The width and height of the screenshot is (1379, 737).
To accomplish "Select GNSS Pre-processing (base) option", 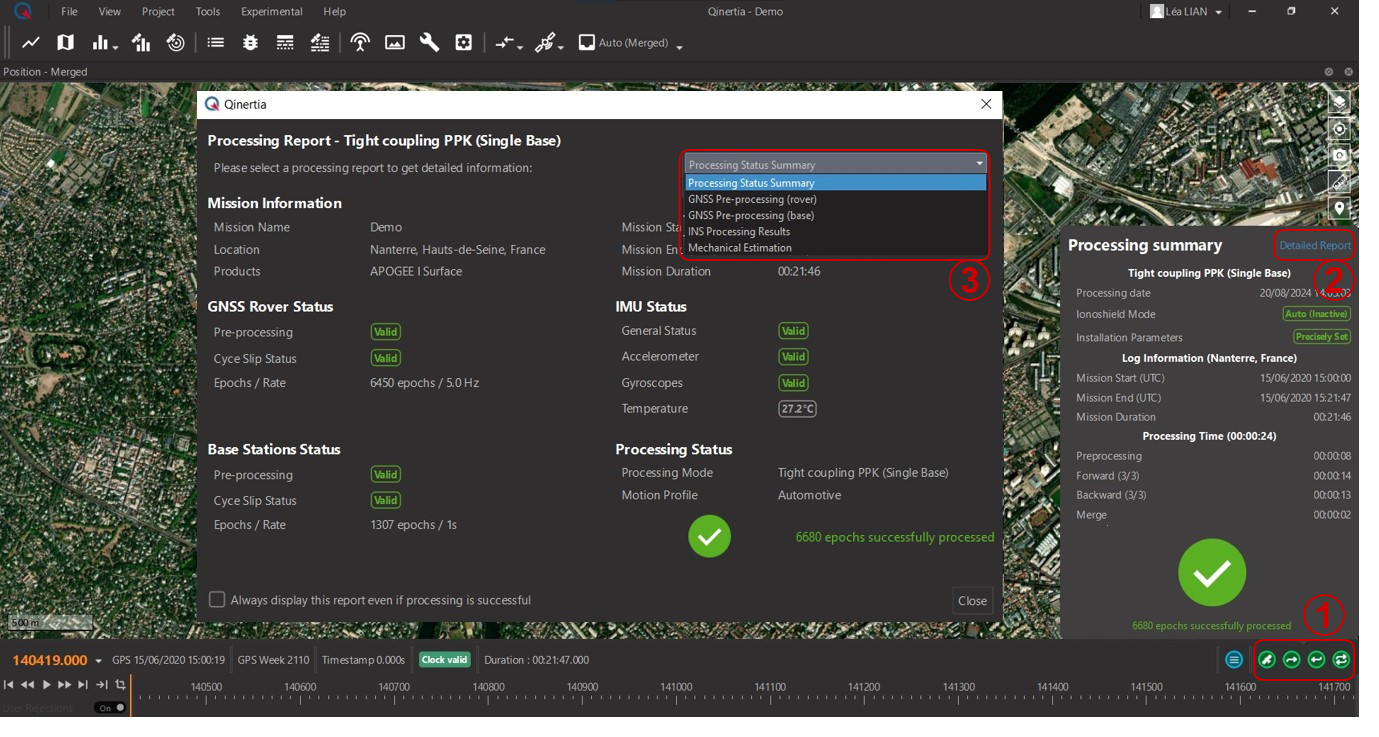I will point(836,215).
